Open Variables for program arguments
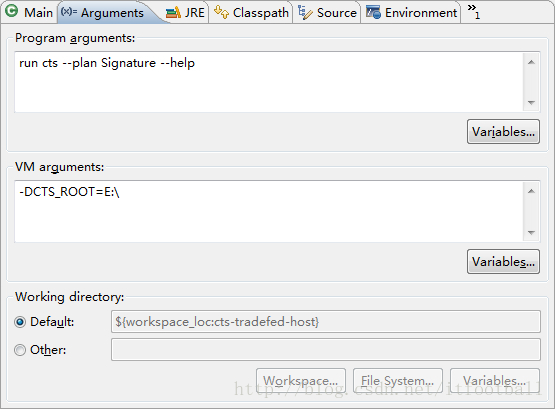Viewport: 555px width, 409px height. (x=503, y=132)
